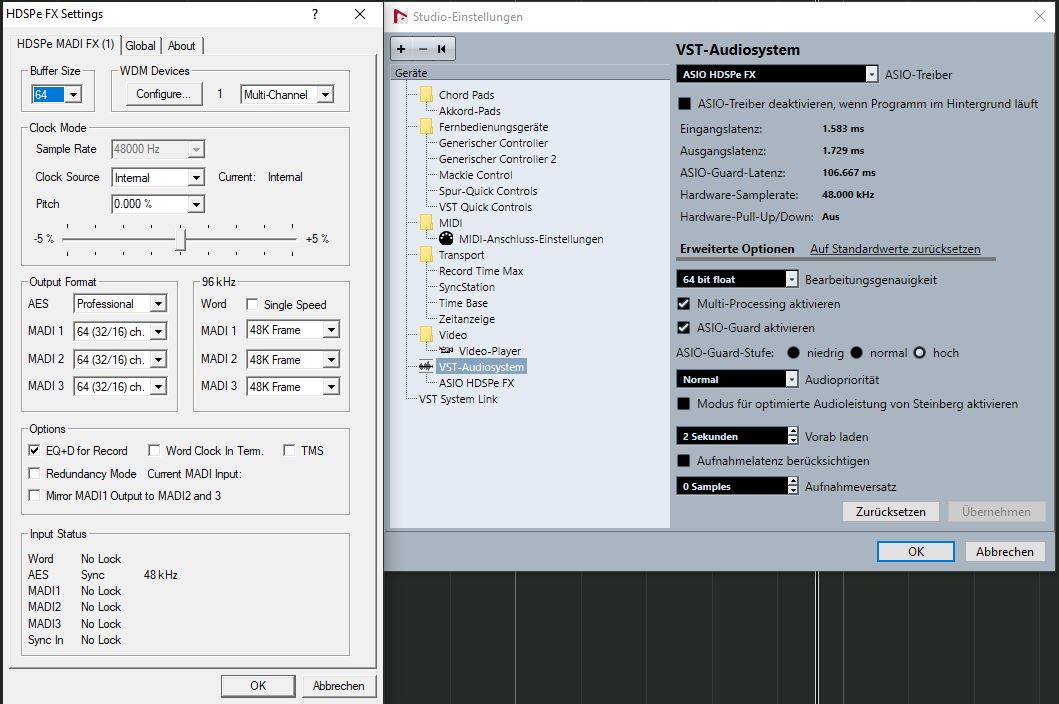Click the Pitch slider handle
1059x704 pixels.
181,239
